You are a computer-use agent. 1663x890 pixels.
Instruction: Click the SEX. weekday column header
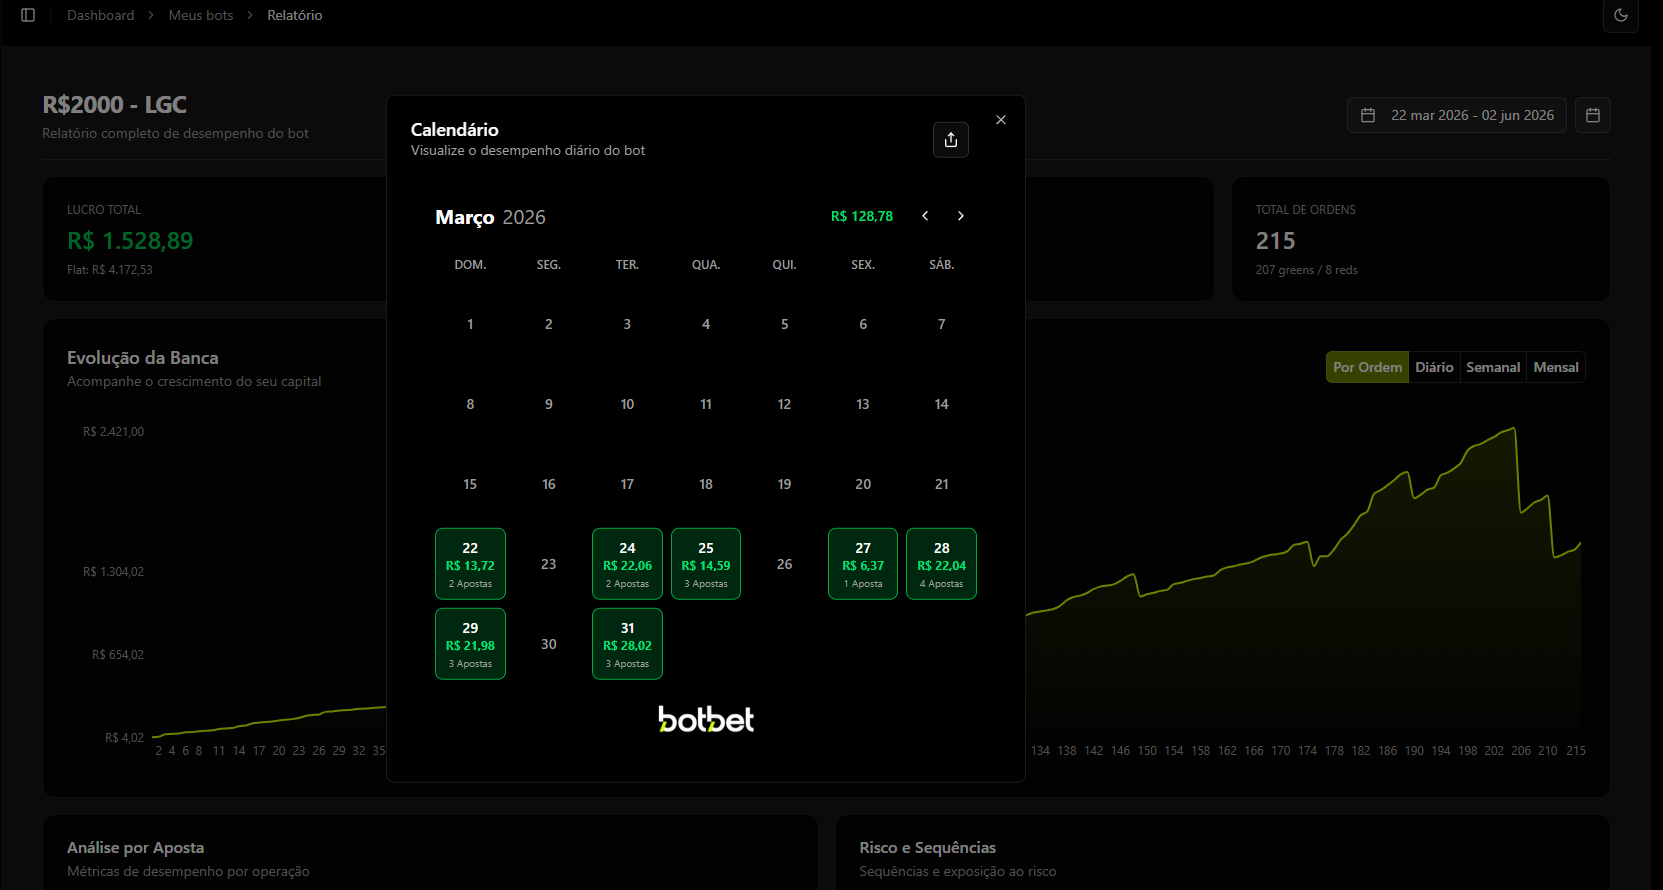[863, 265]
